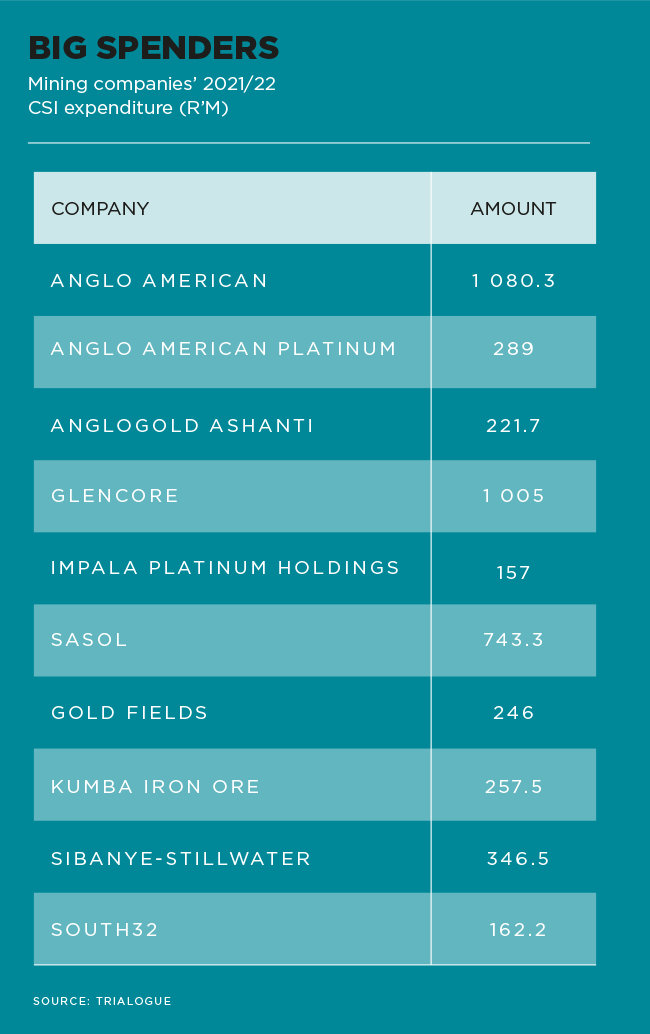Click the Sasol row label
The image size is (650, 1034).
tap(89, 640)
